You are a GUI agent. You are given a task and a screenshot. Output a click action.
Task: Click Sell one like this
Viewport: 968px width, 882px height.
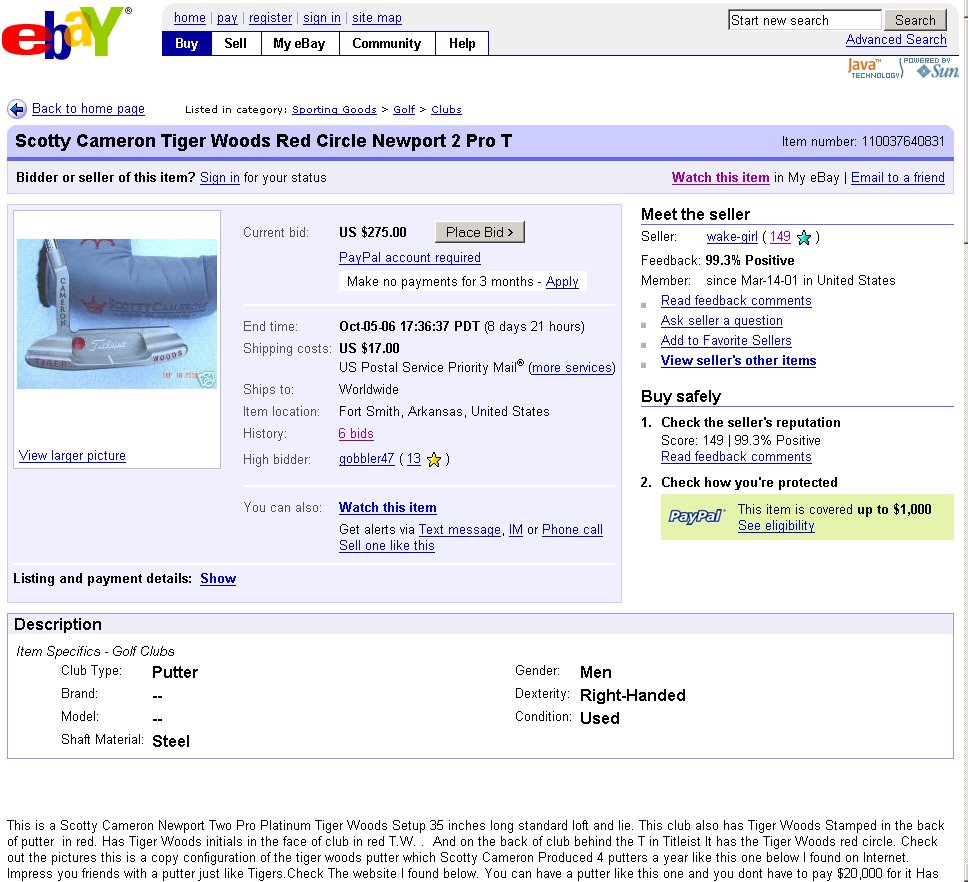coord(386,546)
